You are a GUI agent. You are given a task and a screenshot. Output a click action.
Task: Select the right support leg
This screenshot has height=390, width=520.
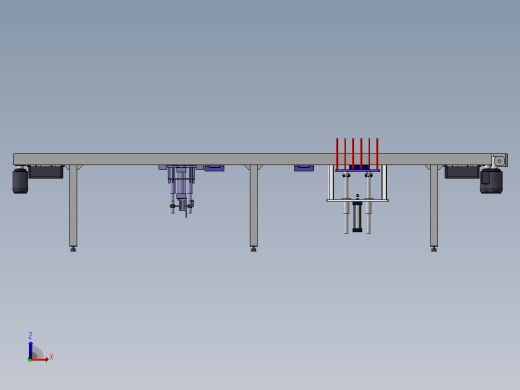(434, 206)
